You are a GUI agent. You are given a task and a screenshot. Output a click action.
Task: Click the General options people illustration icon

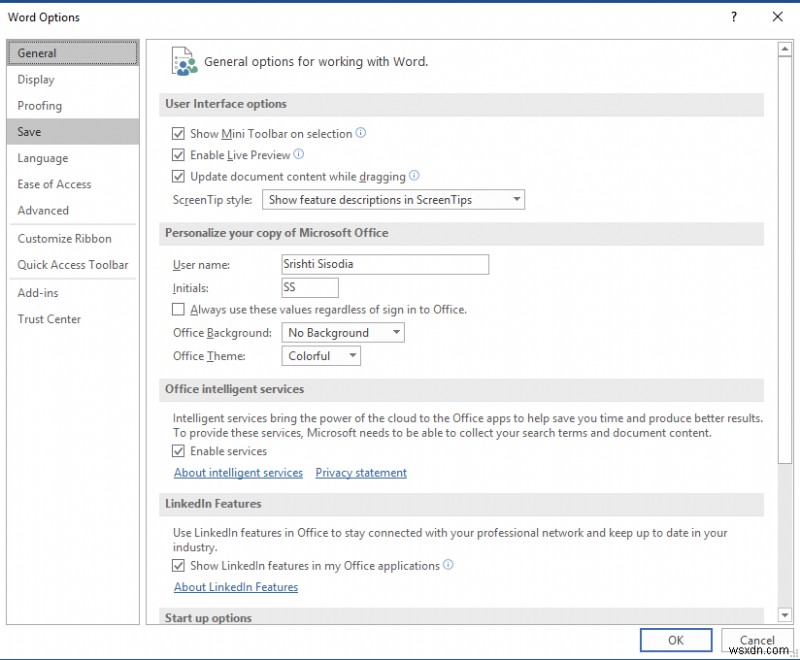[184, 60]
